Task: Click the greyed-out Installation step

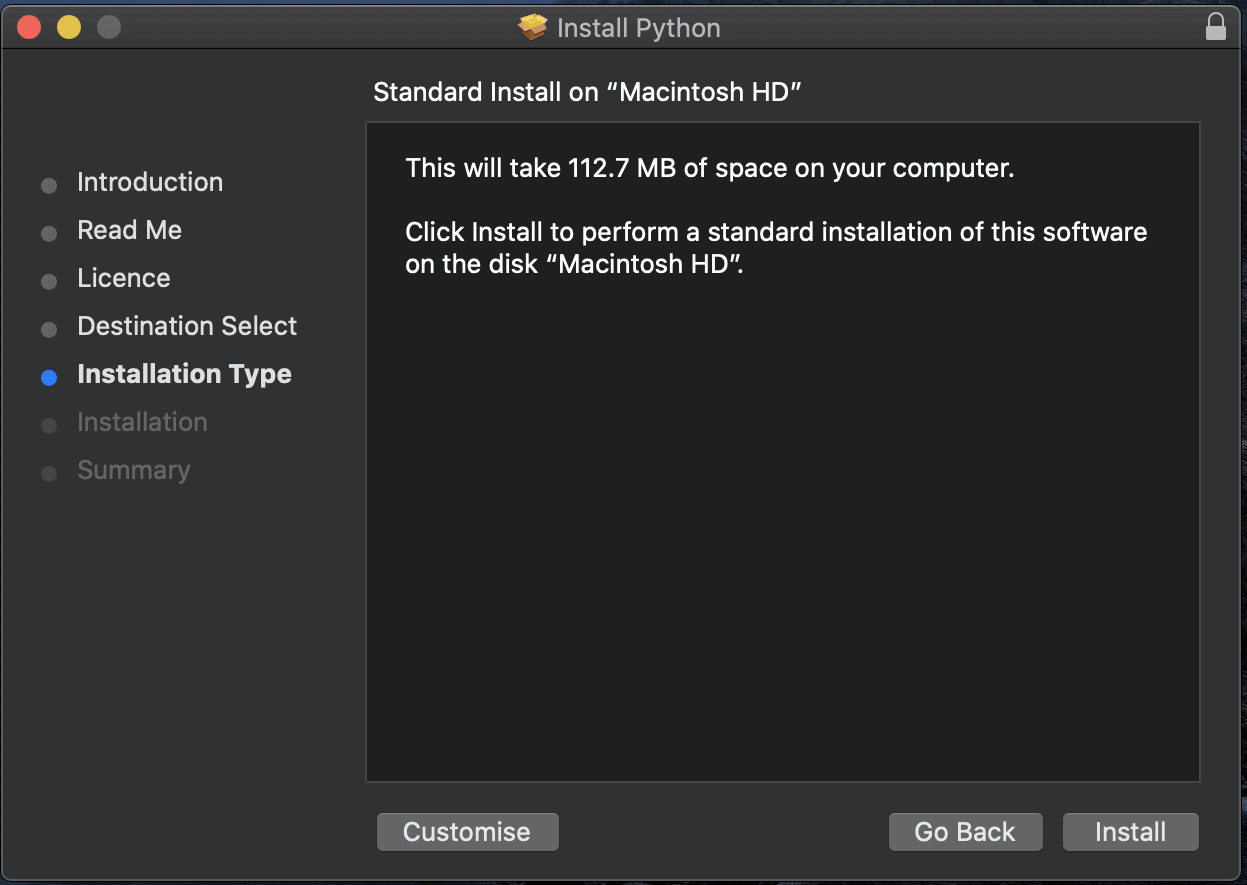Action: (142, 422)
